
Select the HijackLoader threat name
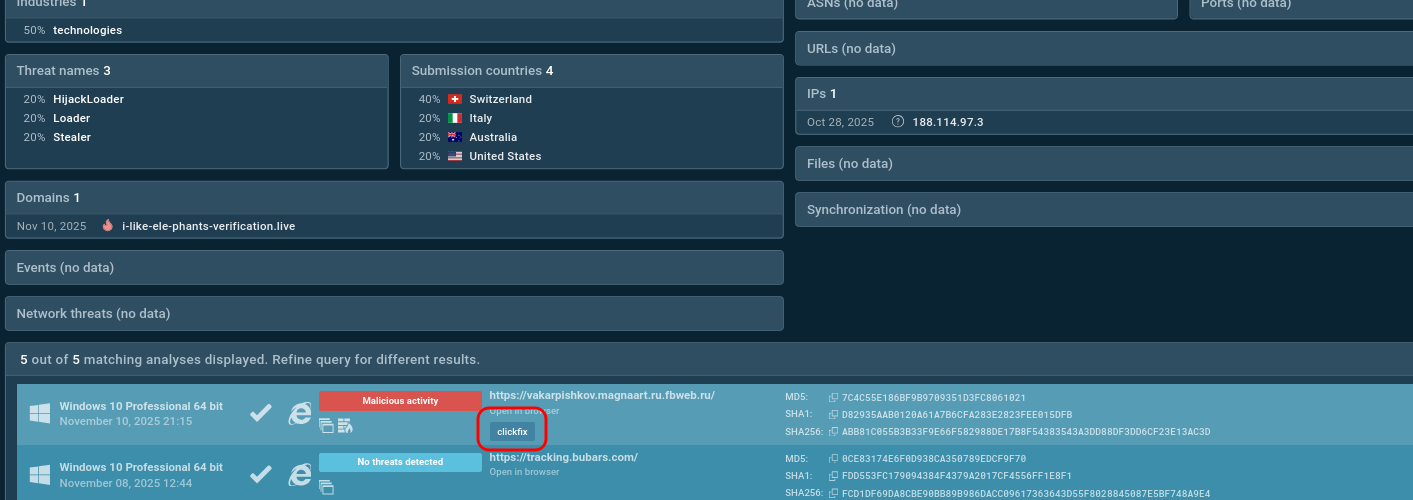click(88, 99)
